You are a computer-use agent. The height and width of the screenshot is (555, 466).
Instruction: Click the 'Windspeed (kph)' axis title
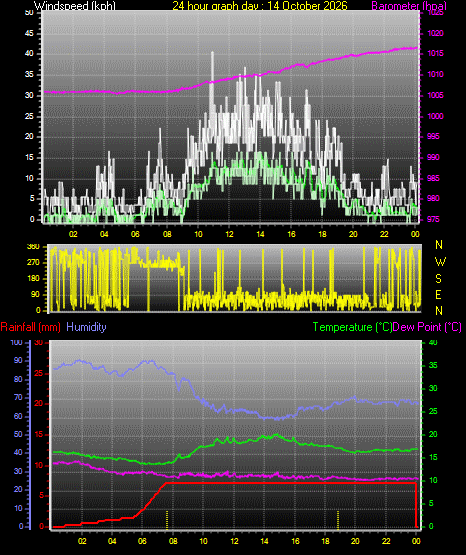coord(75,6)
